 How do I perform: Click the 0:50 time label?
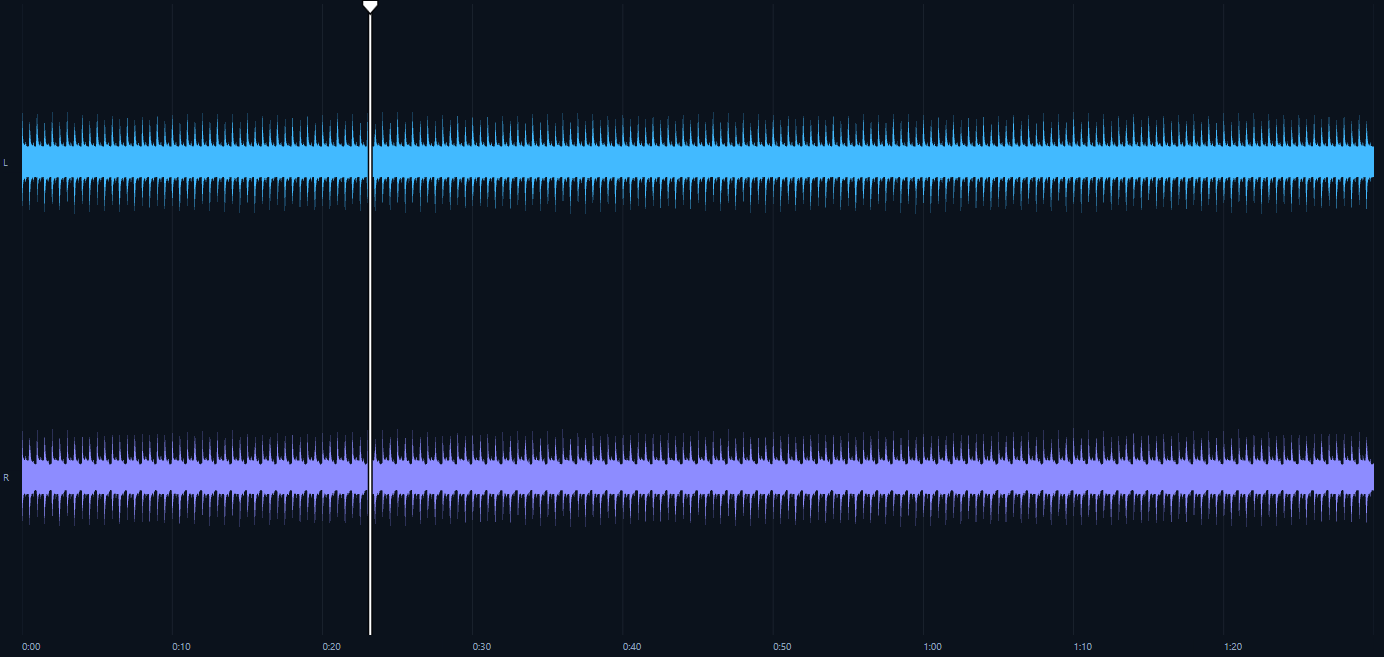point(782,647)
